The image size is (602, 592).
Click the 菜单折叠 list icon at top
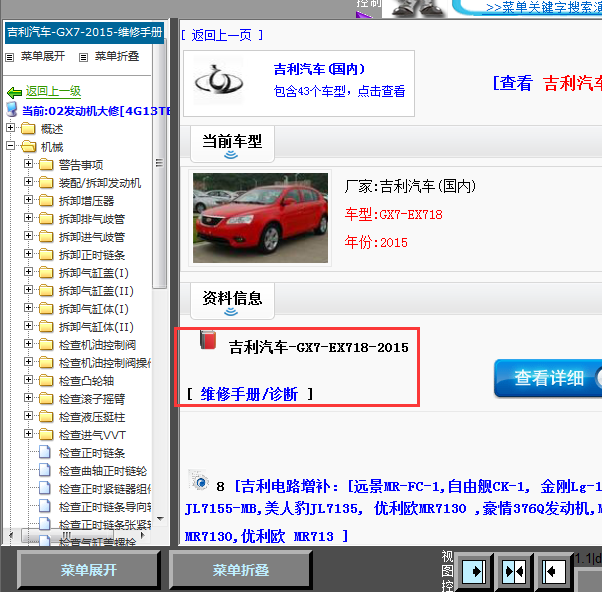click(x=83, y=57)
